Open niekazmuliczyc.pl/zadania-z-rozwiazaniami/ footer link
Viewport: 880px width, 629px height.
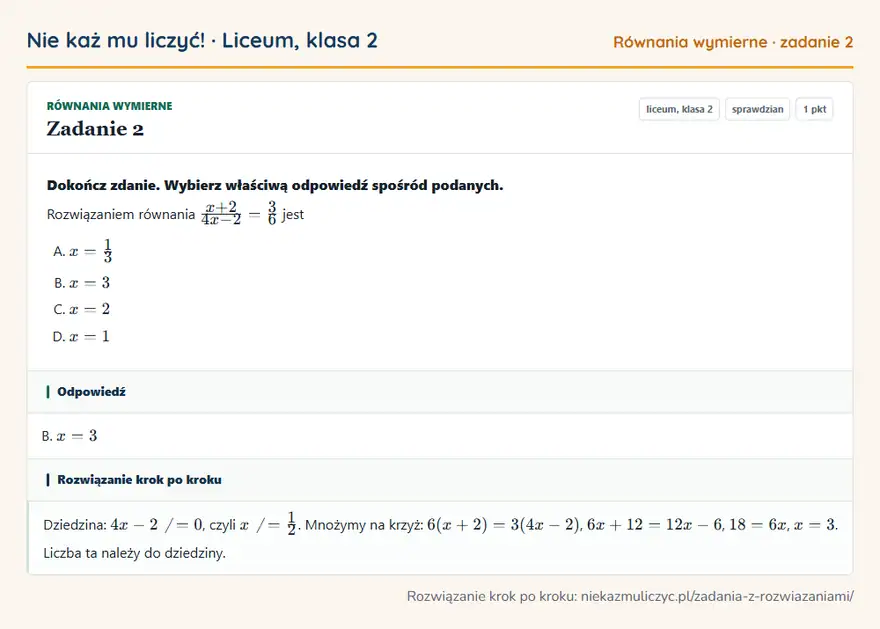tap(717, 596)
